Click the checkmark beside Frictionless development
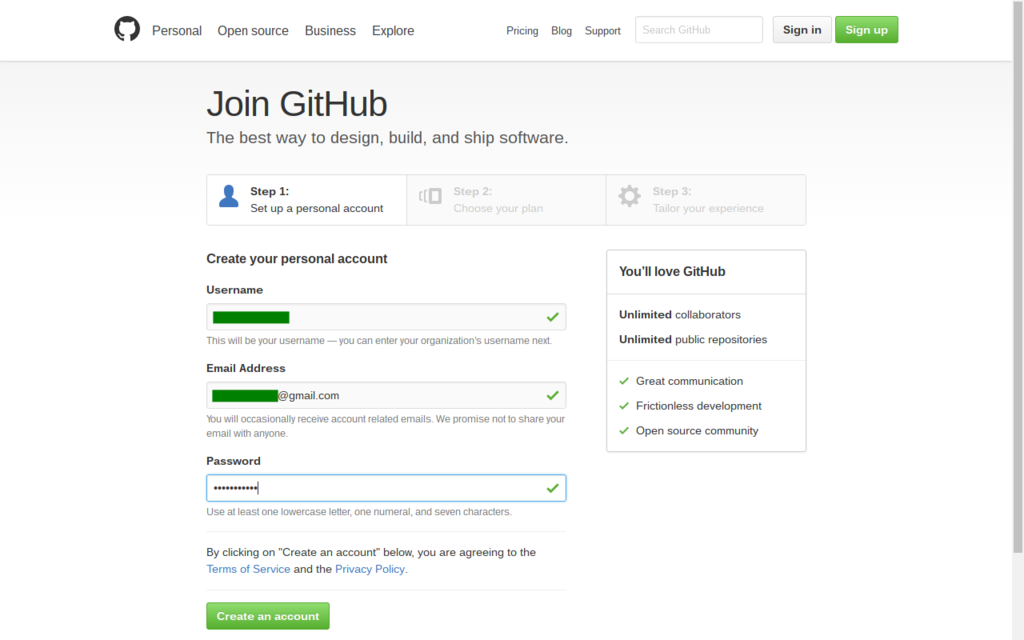The width and height of the screenshot is (1024, 640). pyautogui.click(x=624, y=406)
